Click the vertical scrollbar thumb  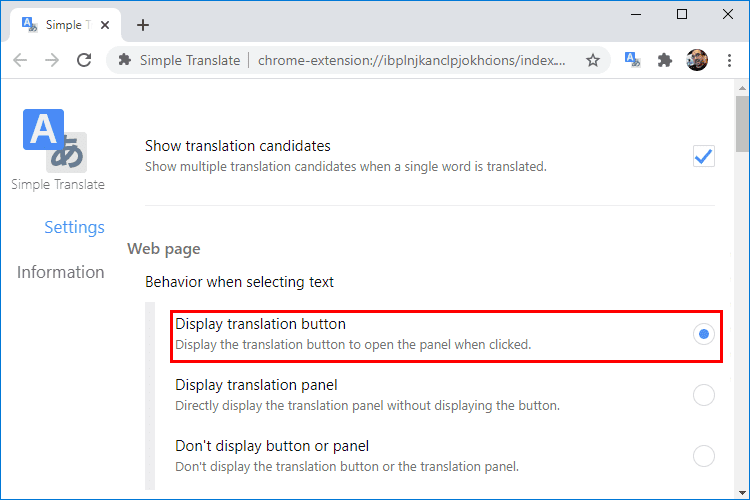click(x=742, y=124)
